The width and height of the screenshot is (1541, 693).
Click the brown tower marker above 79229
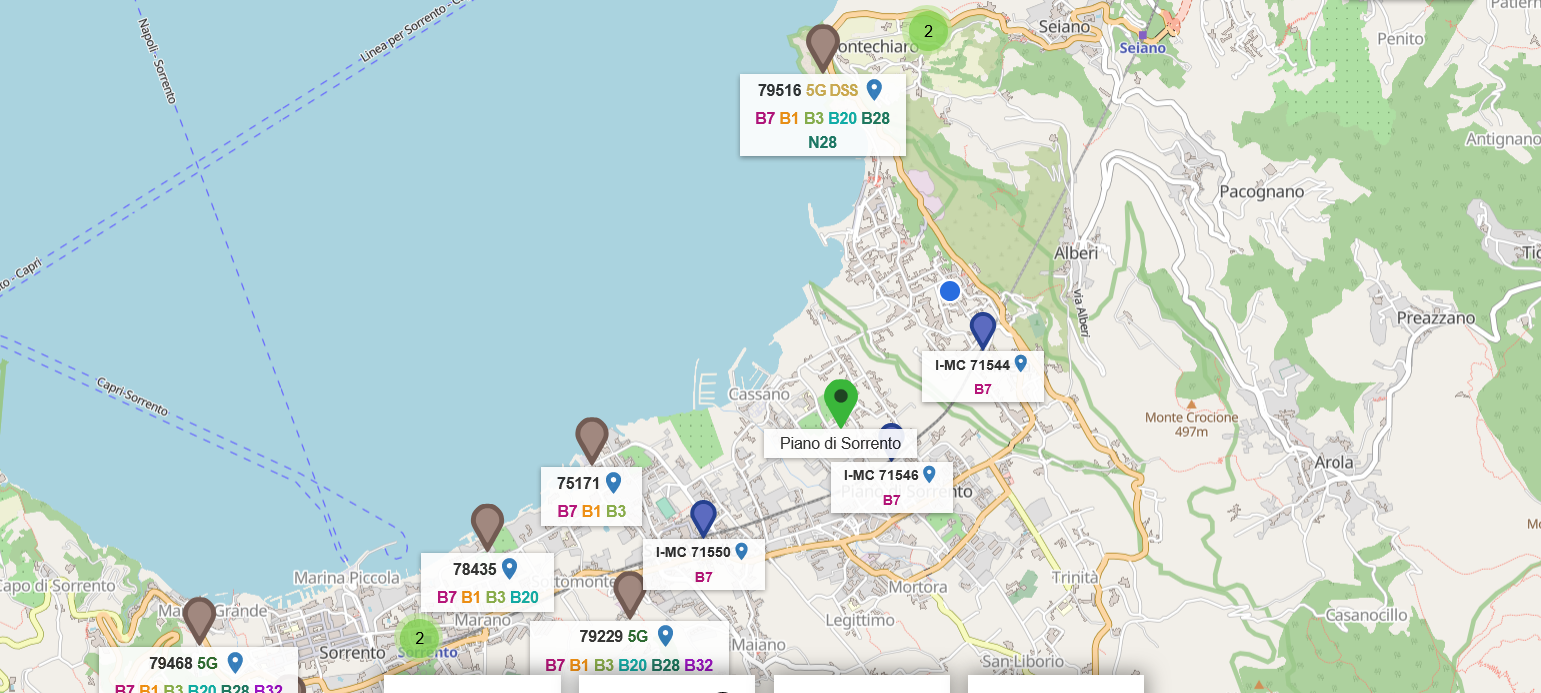pyautogui.click(x=629, y=594)
